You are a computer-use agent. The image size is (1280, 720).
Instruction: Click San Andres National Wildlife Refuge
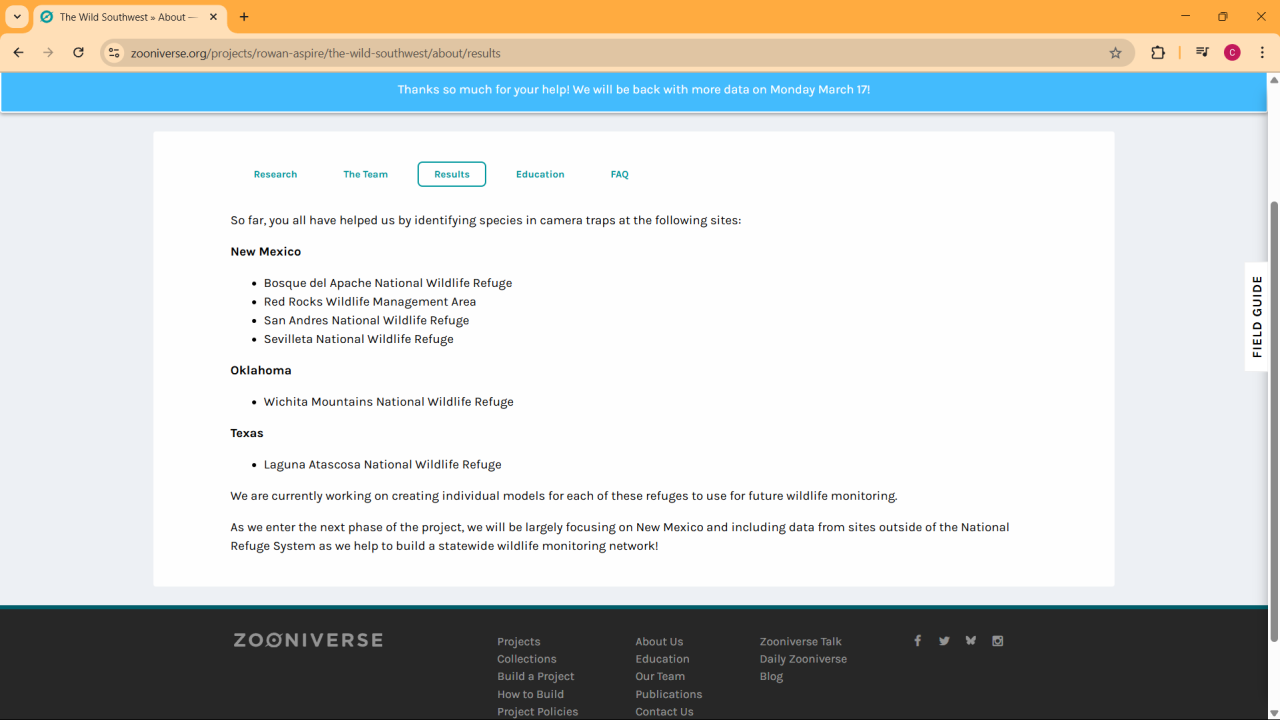(x=366, y=321)
